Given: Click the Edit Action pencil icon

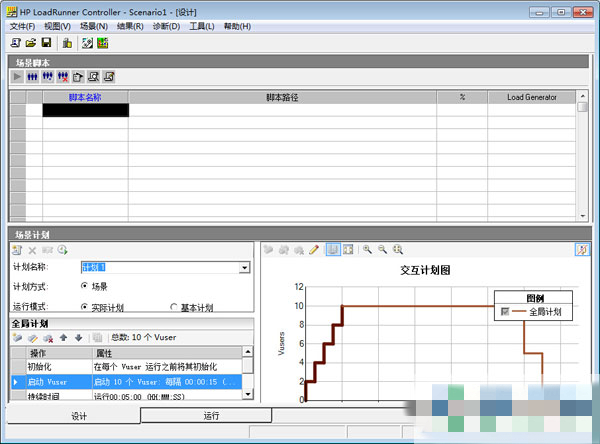Looking at the screenshot, I should [x=33, y=338].
